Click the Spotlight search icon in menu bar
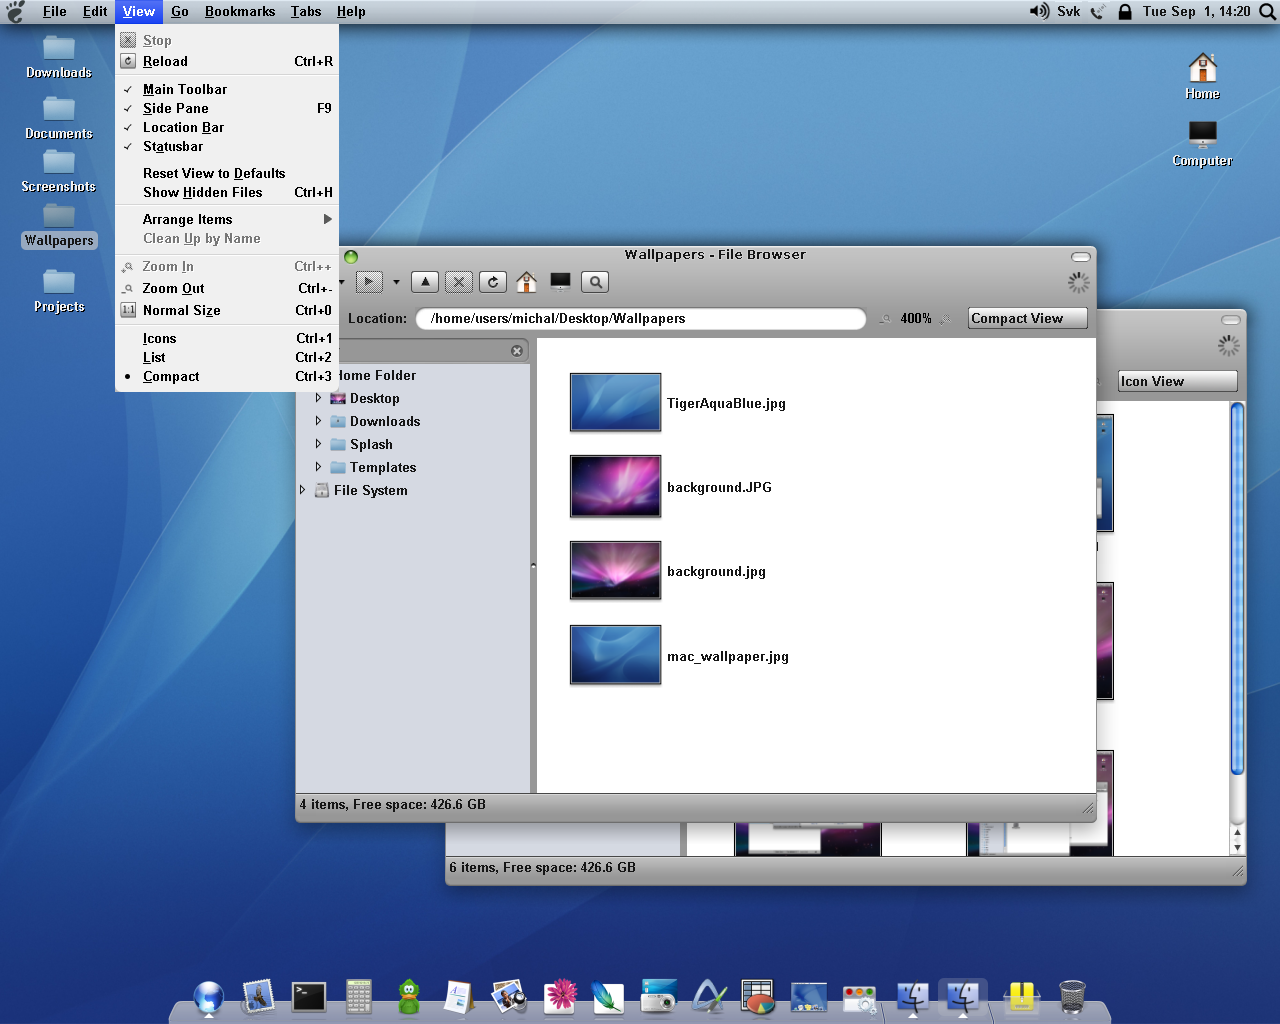Screen dimensions: 1280x1024 tap(1266, 12)
